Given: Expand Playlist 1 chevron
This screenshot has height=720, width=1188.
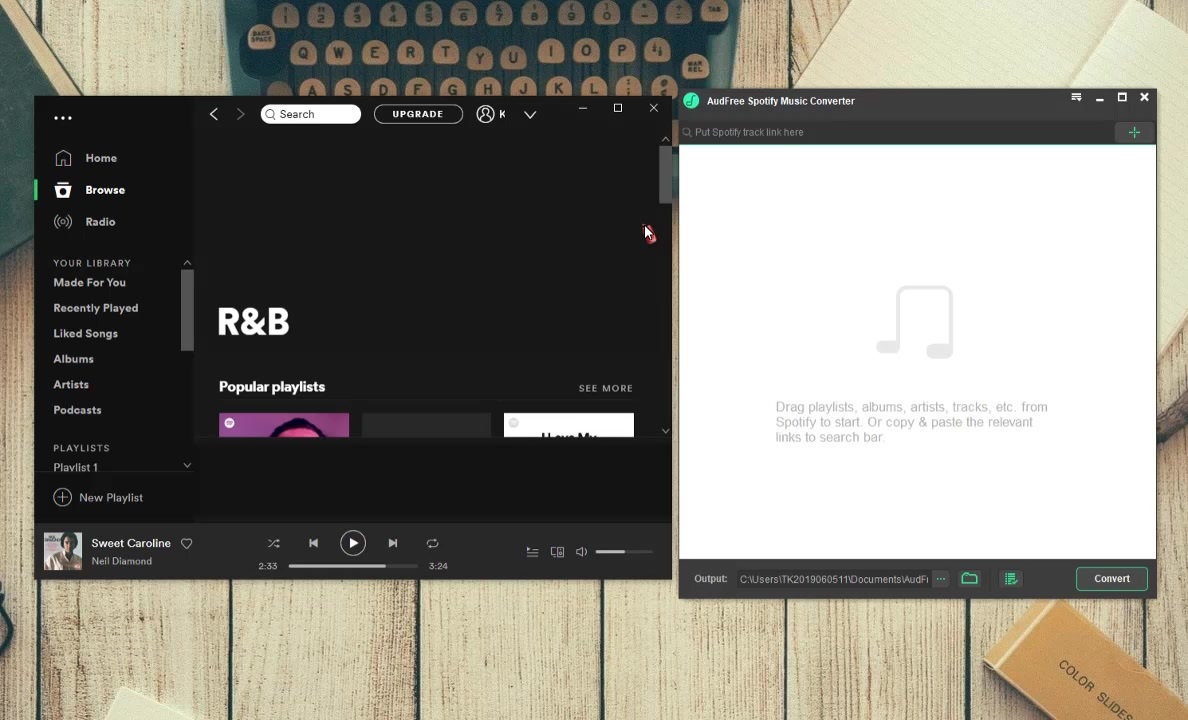Looking at the screenshot, I should (187, 464).
